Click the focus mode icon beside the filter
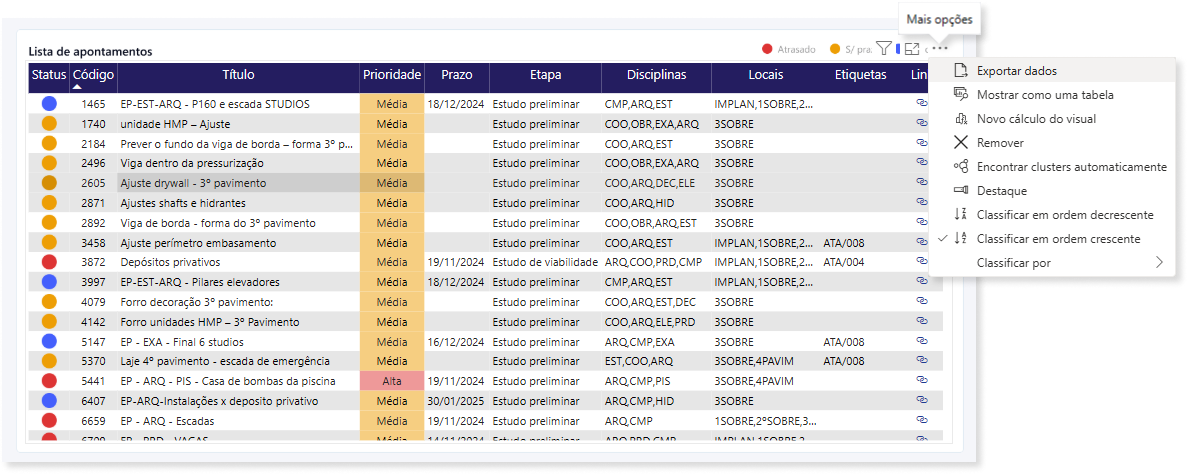This screenshot has width=1188, height=474. pyautogui.click(x=911, y=48)
